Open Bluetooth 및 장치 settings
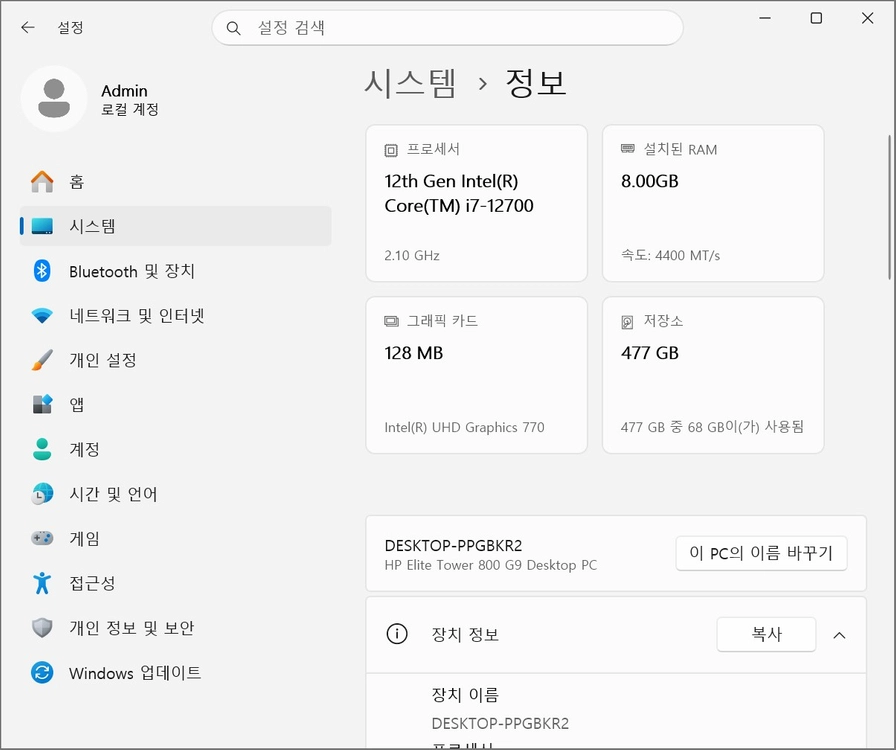 (175, 270)
